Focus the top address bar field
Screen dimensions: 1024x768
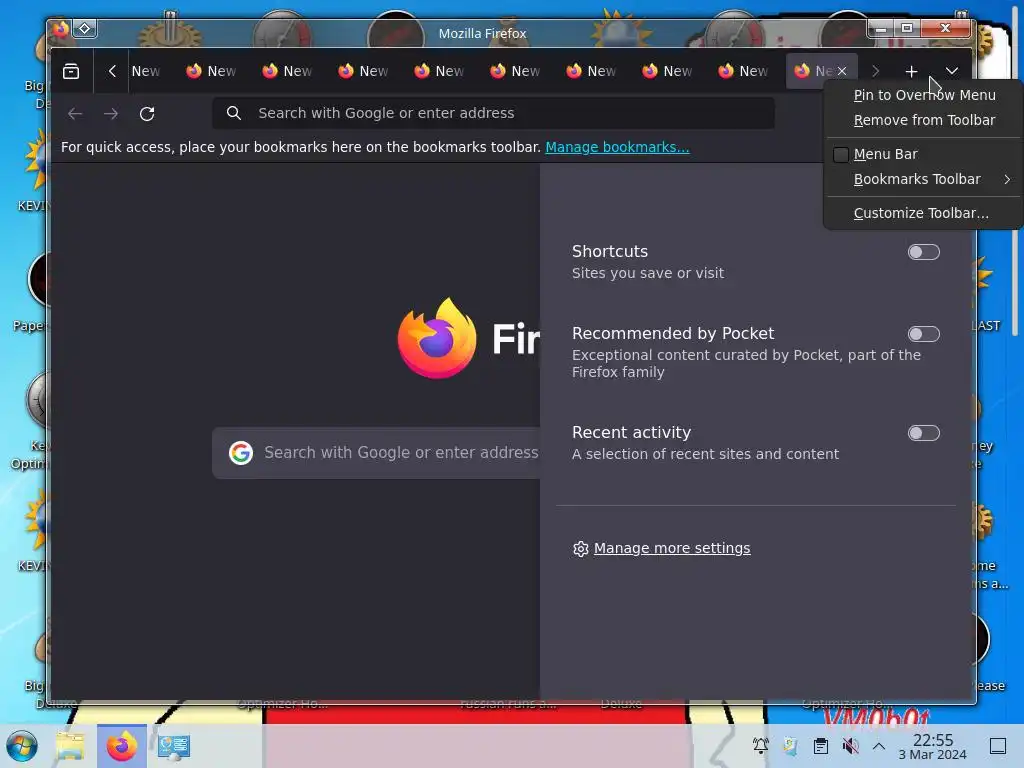point(493,113)
